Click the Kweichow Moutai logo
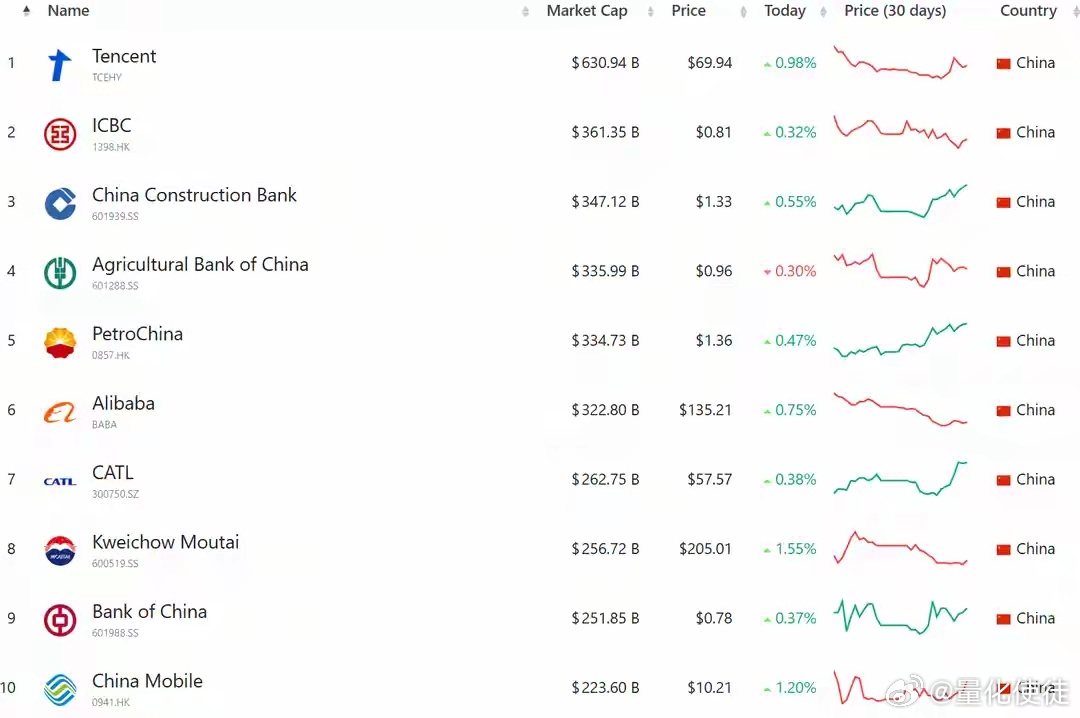1080x718 pixels. tap(60, 551)
